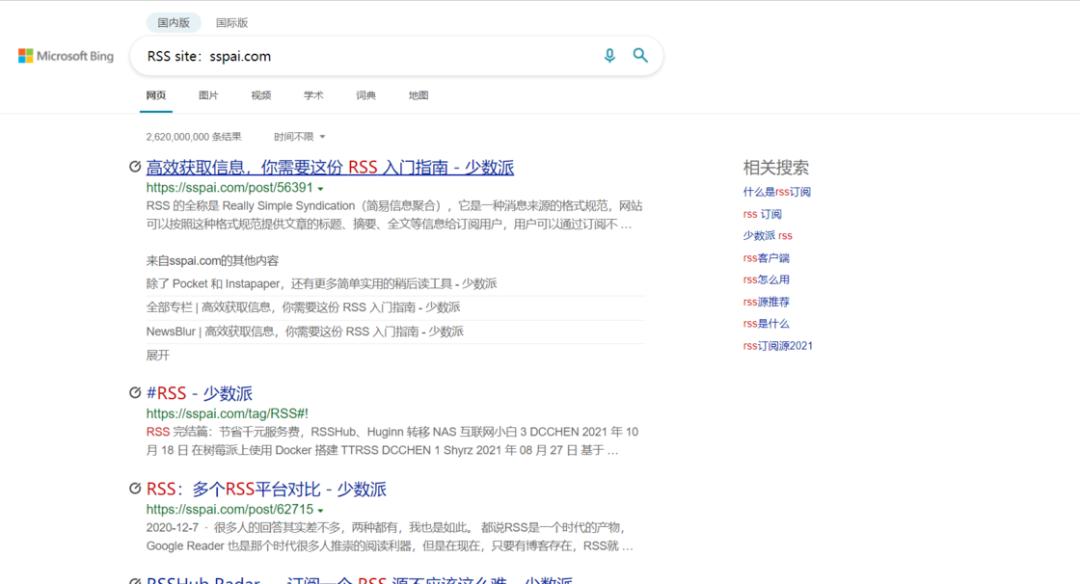Expand the arrow next to sspai.com/post/56391
Image resolution: width=1080 pixels, height=584 pixels.
pos(320,189)
